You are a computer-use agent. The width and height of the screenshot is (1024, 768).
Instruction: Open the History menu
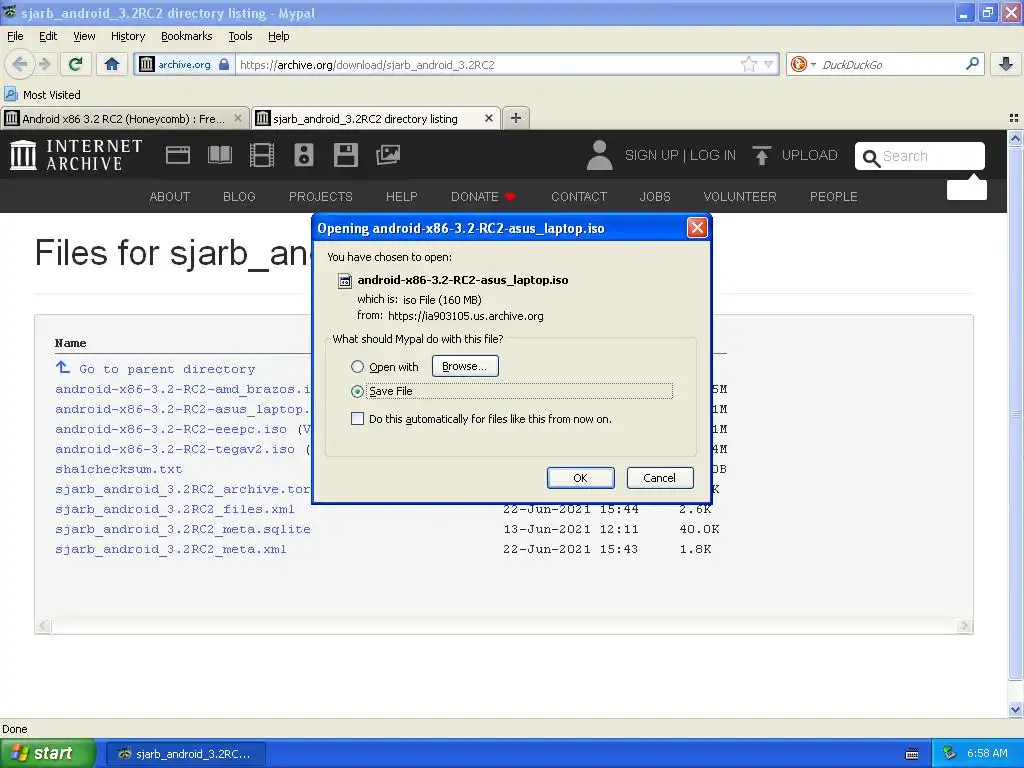point(128,36)
